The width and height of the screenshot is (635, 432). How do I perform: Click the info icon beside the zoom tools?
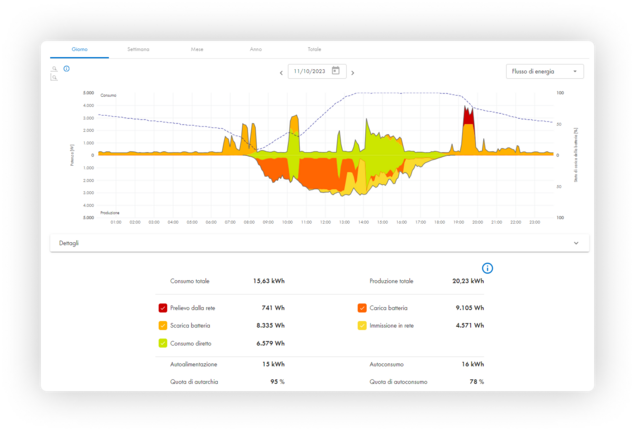(x=67, y=69)
